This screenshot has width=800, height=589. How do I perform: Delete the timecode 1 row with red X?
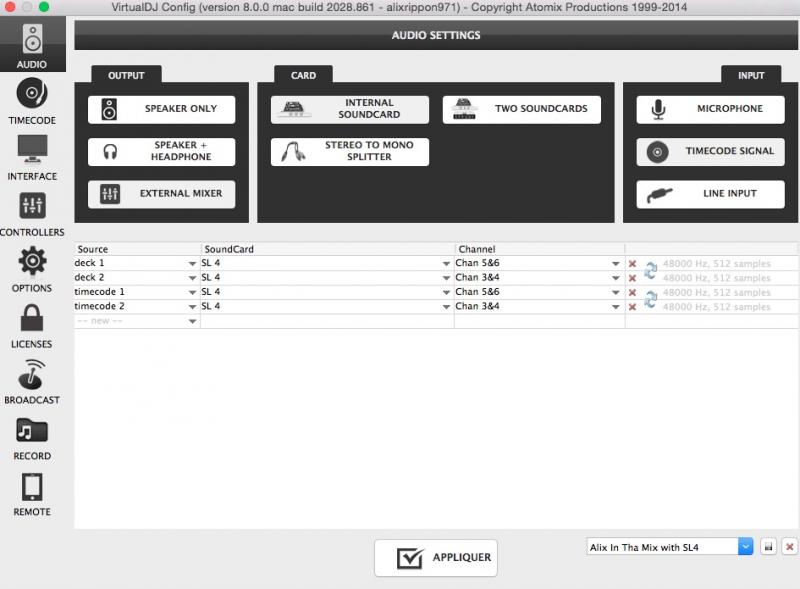pyautogui.click(x=632, y=292)
